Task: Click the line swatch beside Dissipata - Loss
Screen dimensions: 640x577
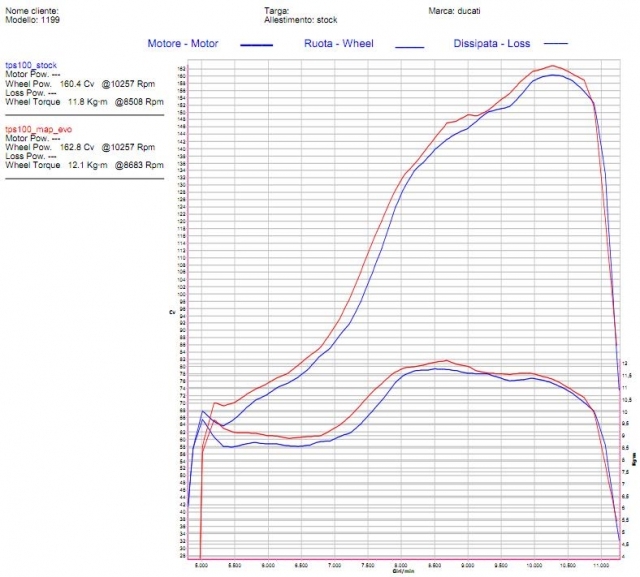Action: (x=556, y=45)
